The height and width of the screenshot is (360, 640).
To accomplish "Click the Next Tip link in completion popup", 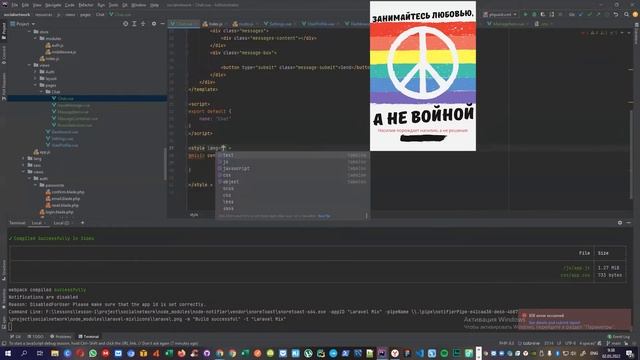I will [324, 216].
